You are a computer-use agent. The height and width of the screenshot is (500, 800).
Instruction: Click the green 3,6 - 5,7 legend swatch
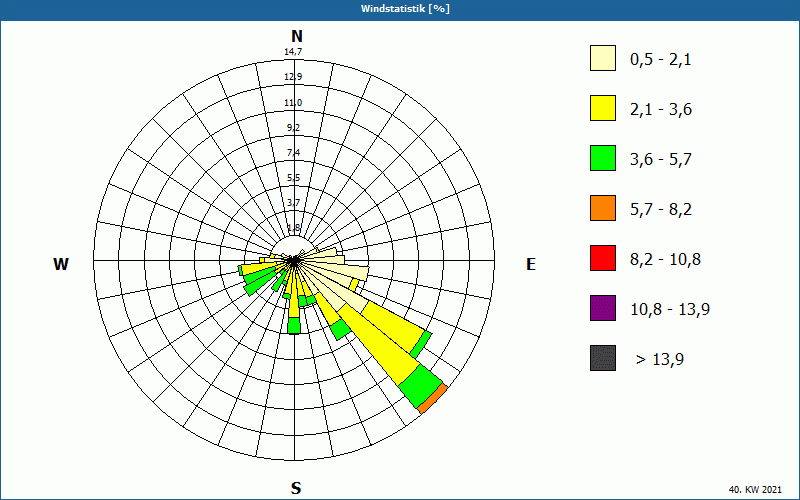coord(603,158)
